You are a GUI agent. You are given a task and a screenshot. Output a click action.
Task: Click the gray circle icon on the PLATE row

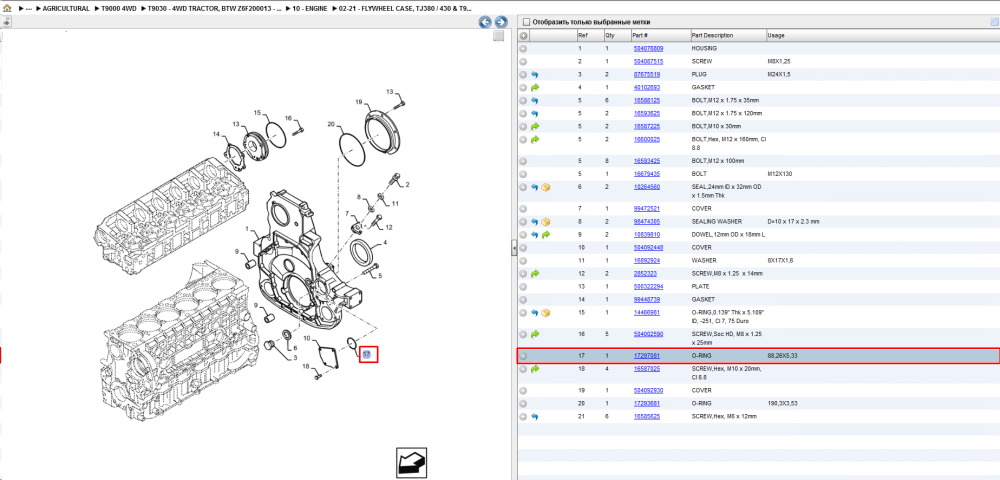(523, 286)
